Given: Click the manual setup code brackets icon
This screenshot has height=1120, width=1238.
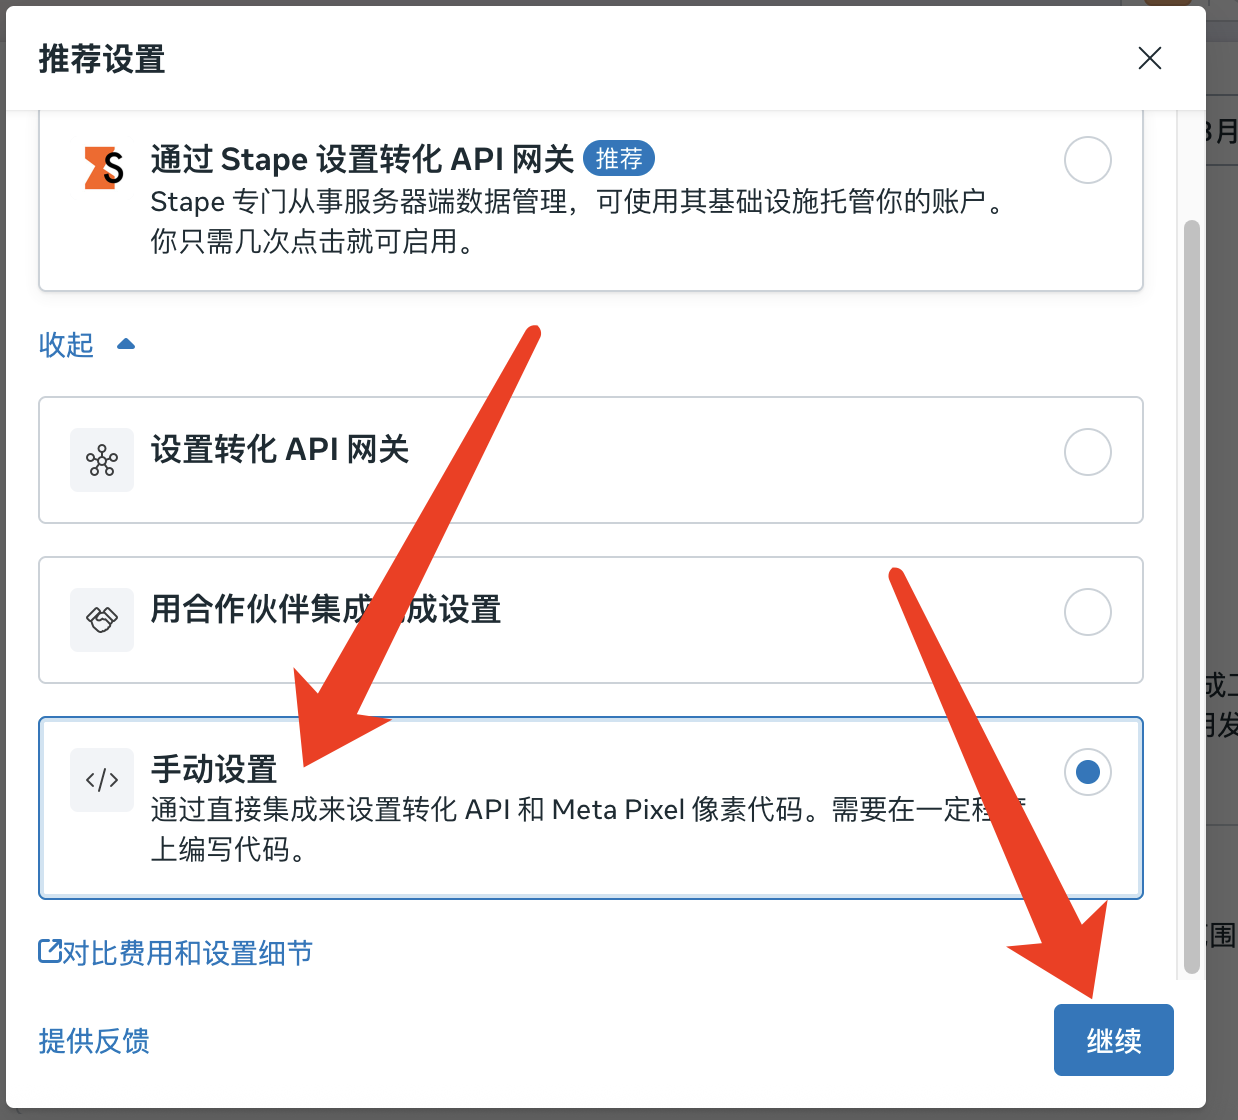Looking at the screenshot, I should (102, 780).
